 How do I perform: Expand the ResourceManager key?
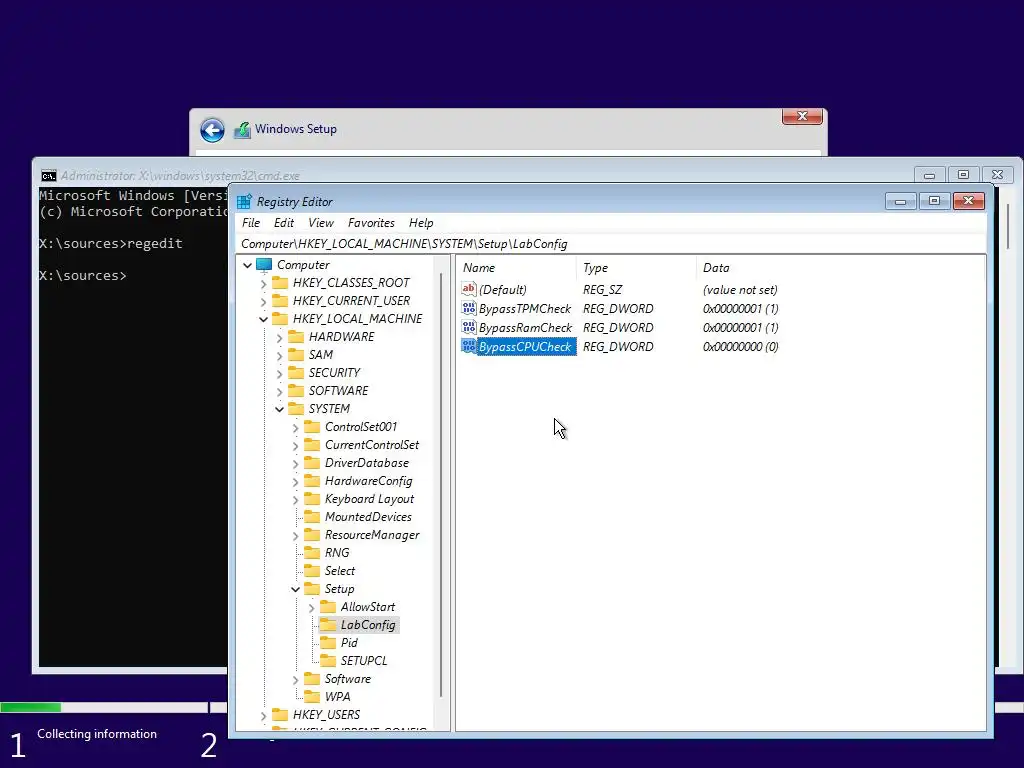click(x=295, y=536)
